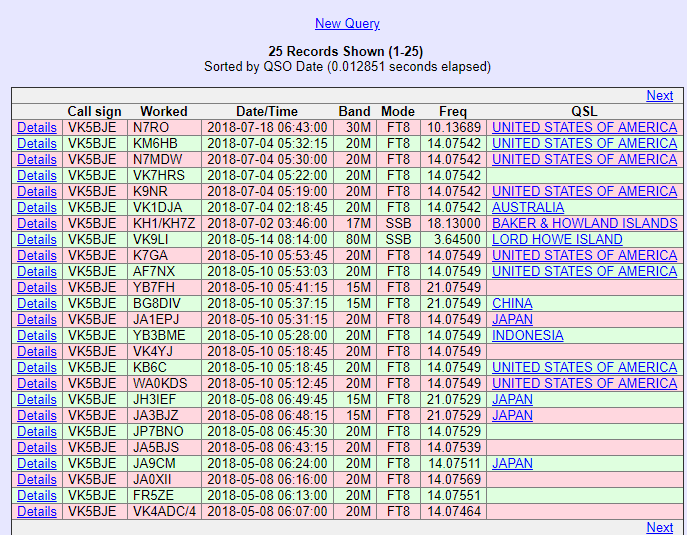Open the JAPAN QSL link for JA9CM
This screenshot has width=687, height=535.
[x=512, y=463]
